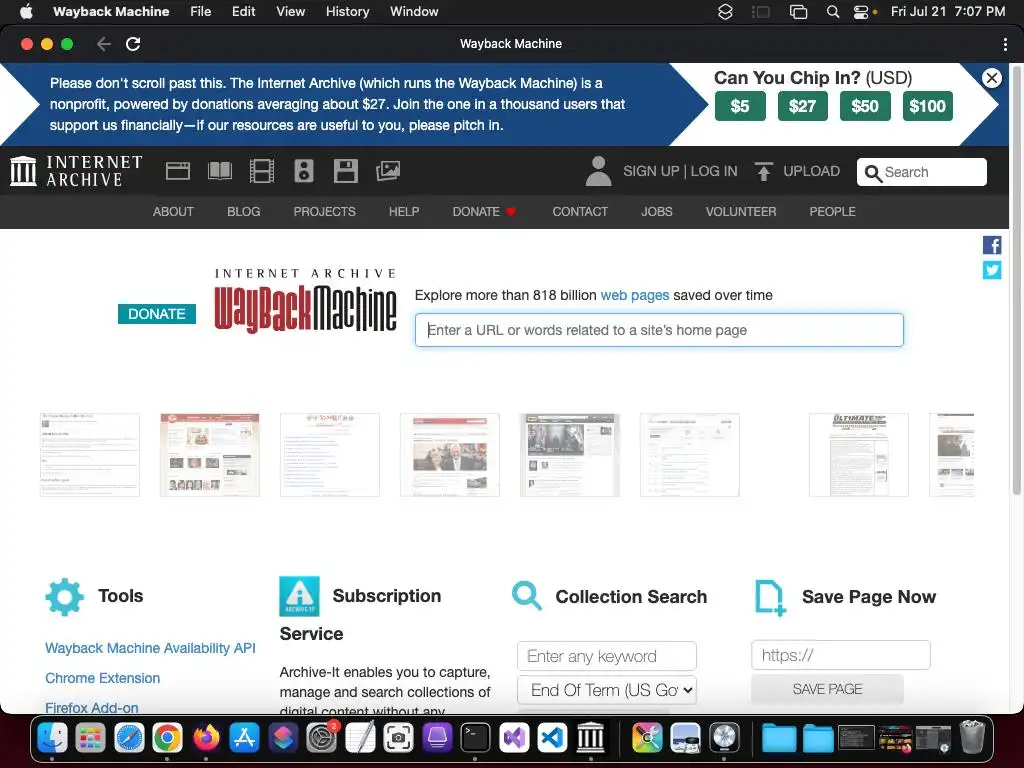Click the user avatar icon
This screenshot has height=768, width=1024.
598,171
